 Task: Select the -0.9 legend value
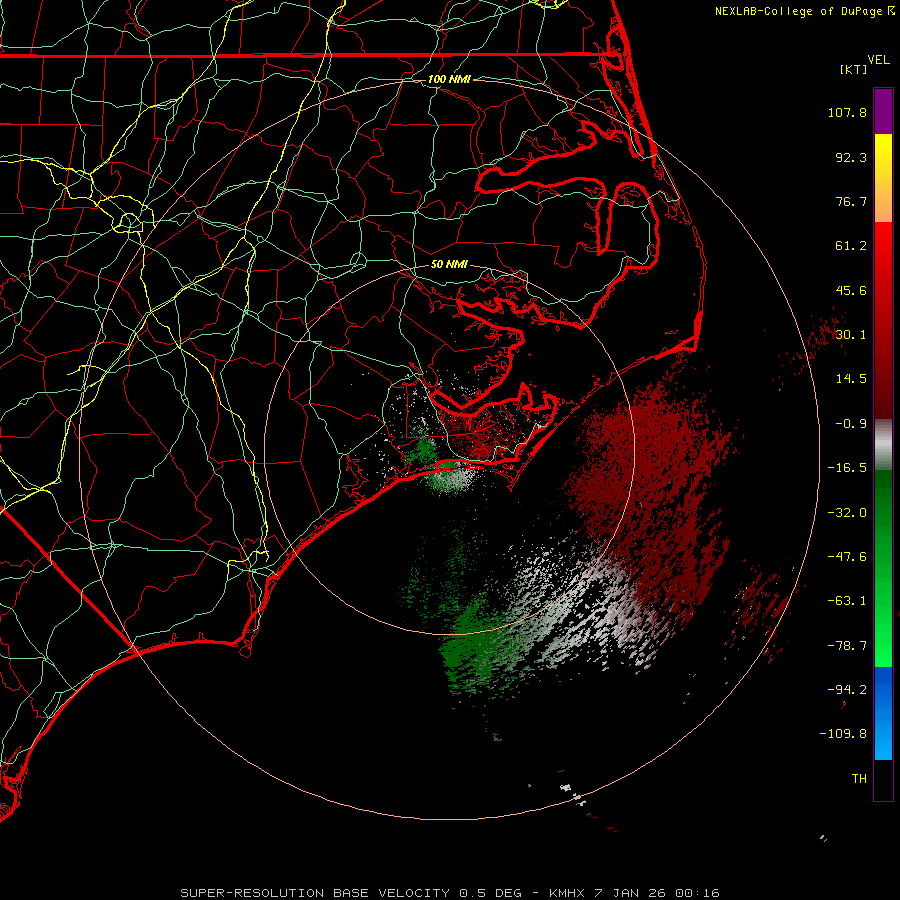(851, 424)
